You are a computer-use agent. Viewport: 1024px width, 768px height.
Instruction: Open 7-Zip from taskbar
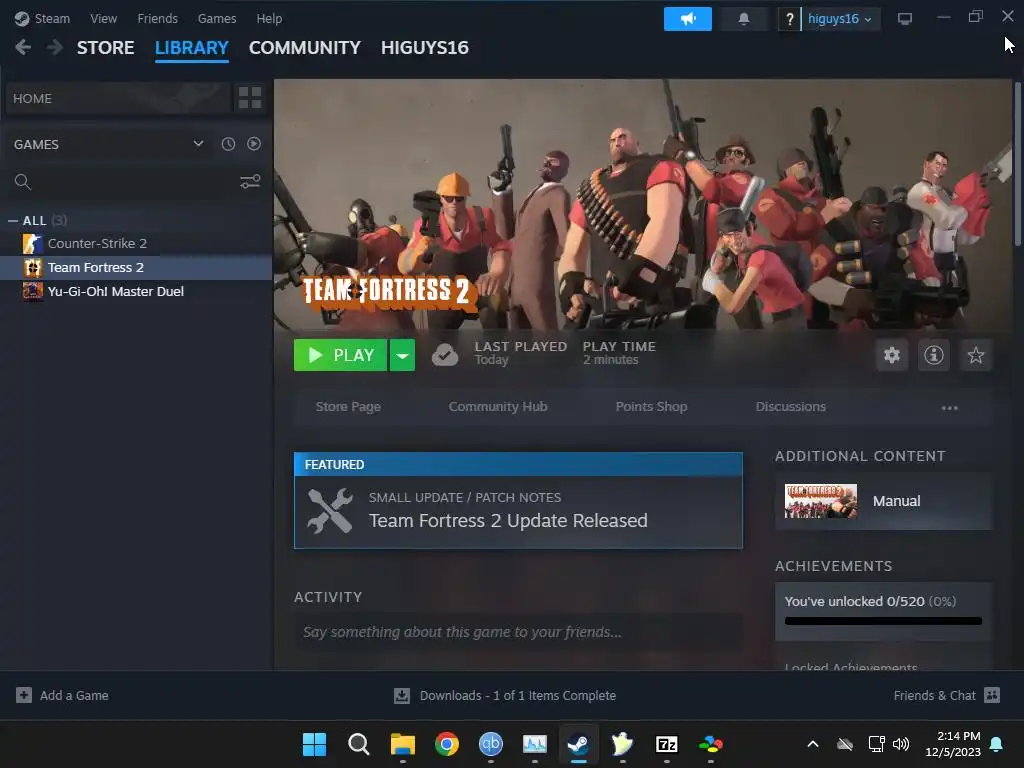pyautogui.click(x=667, y=744)
